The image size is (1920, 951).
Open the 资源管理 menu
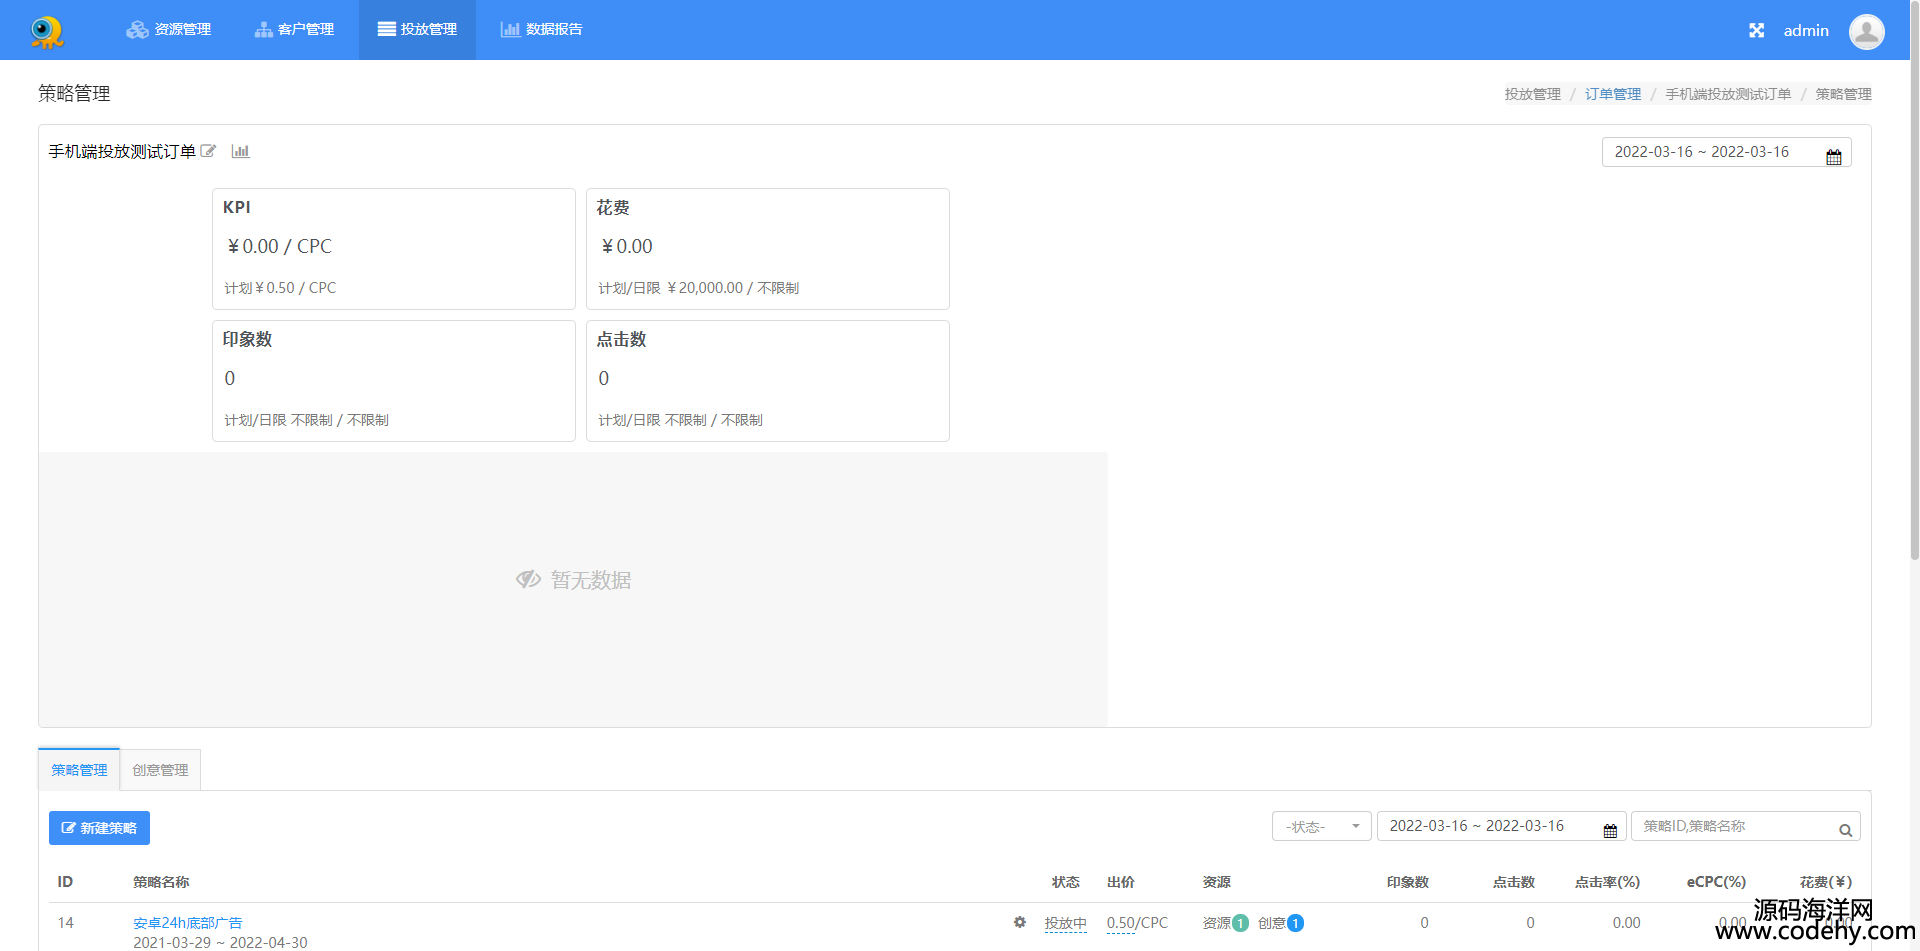point(168,30)
